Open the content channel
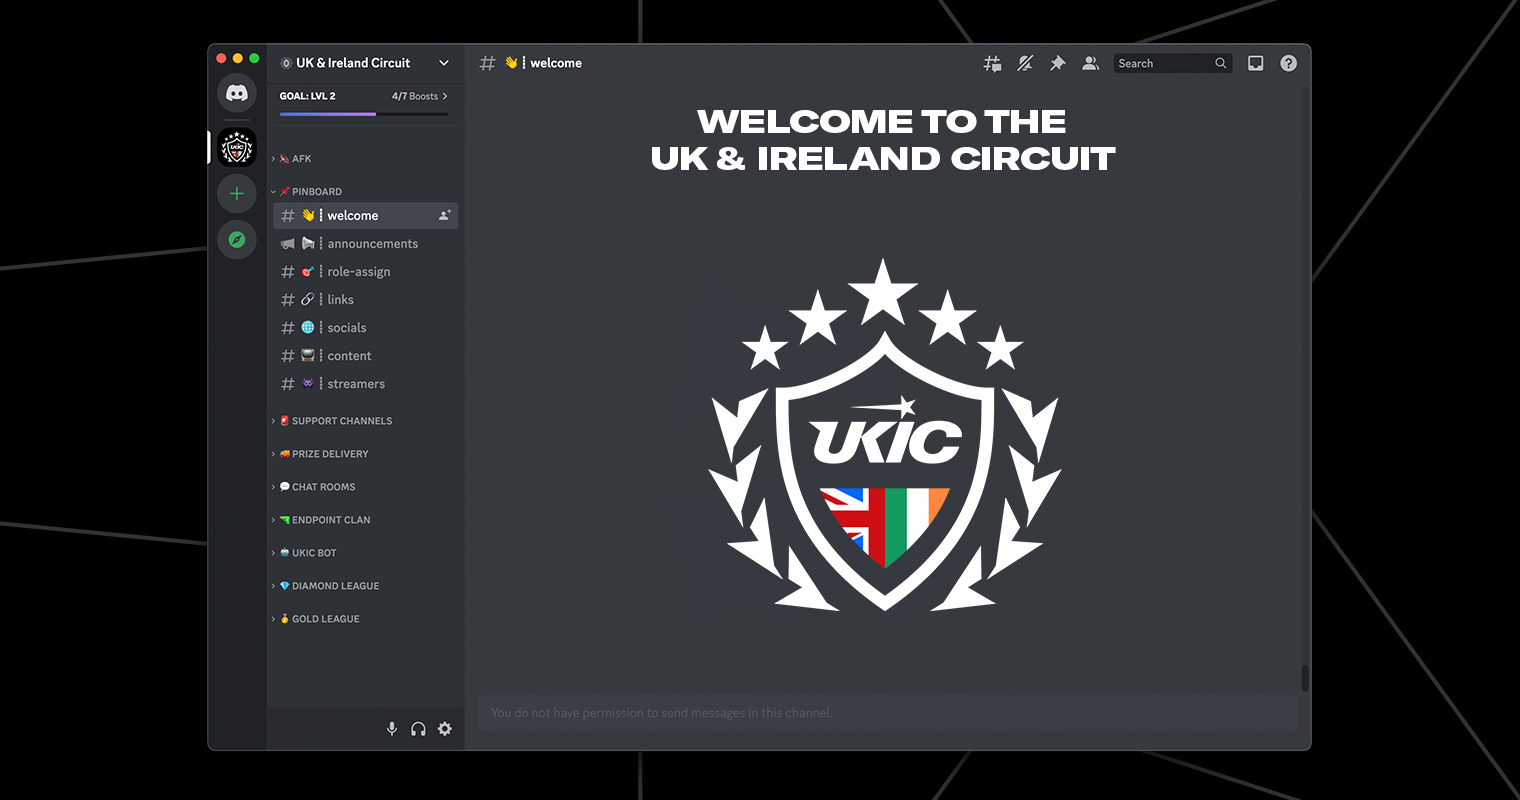 (x=365, y=356)
